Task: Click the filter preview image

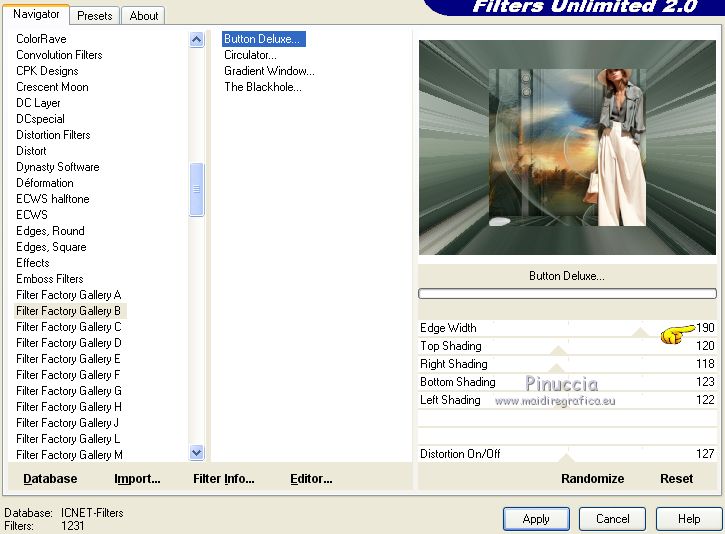Action: coord(567,147)
